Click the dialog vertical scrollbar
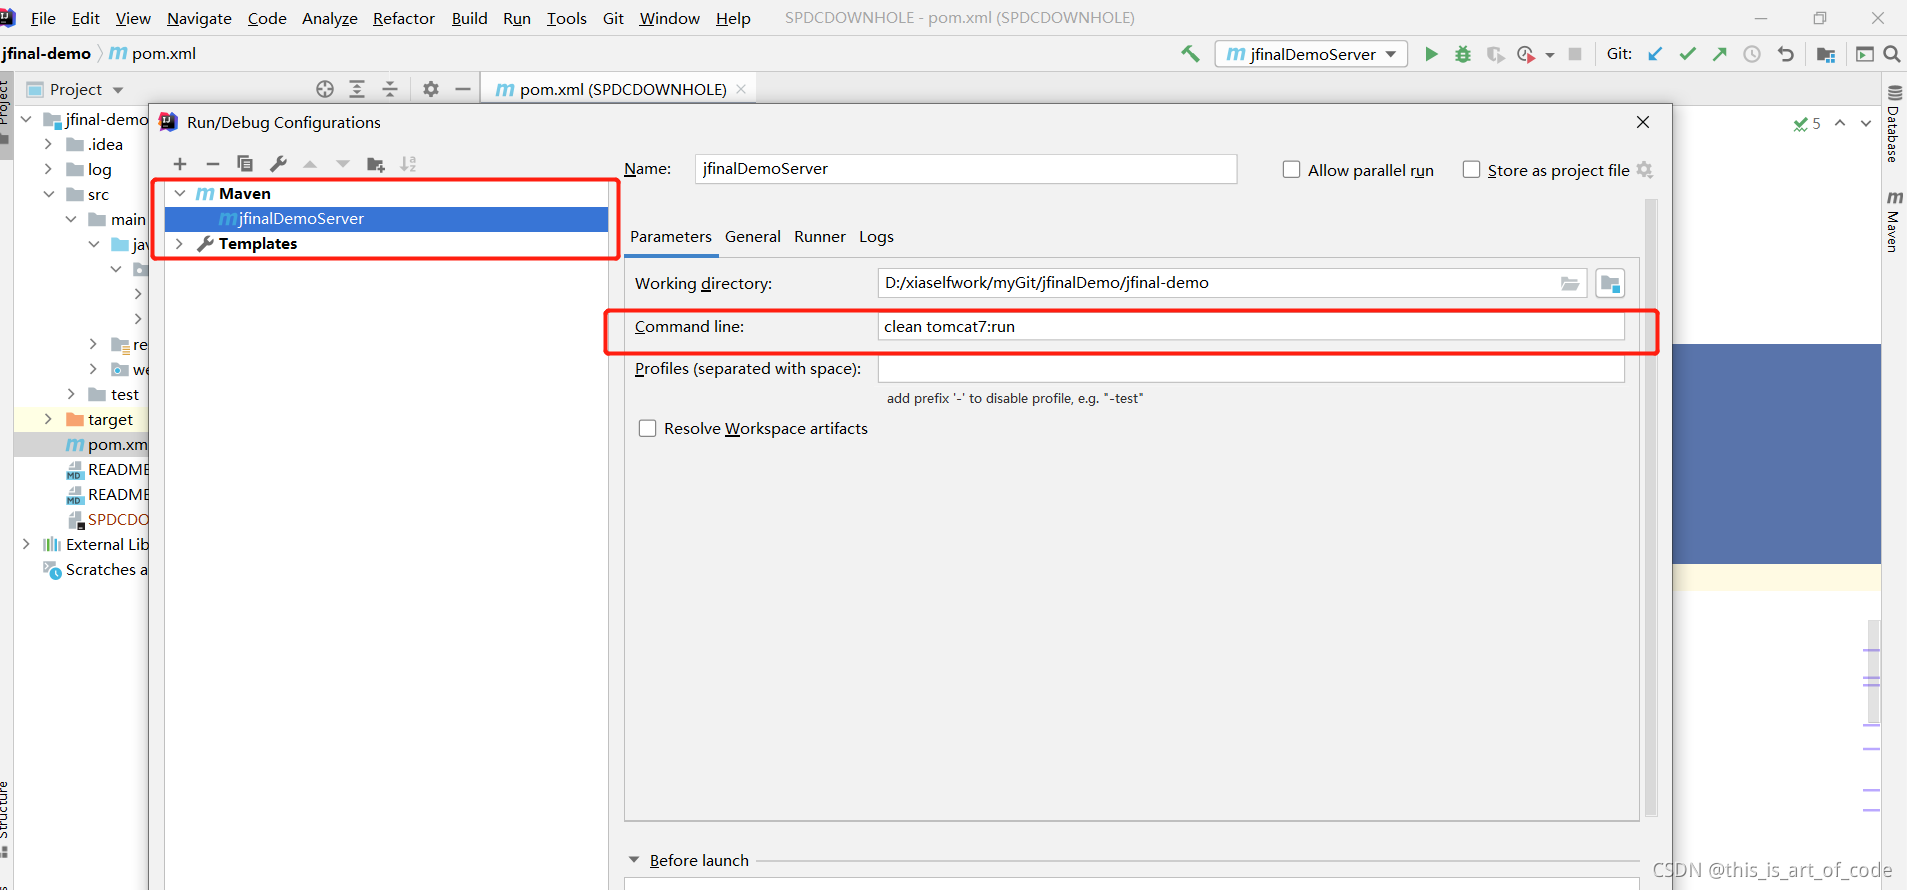1907x890 pixels. pyautogui.click(x=1651, y=507)
